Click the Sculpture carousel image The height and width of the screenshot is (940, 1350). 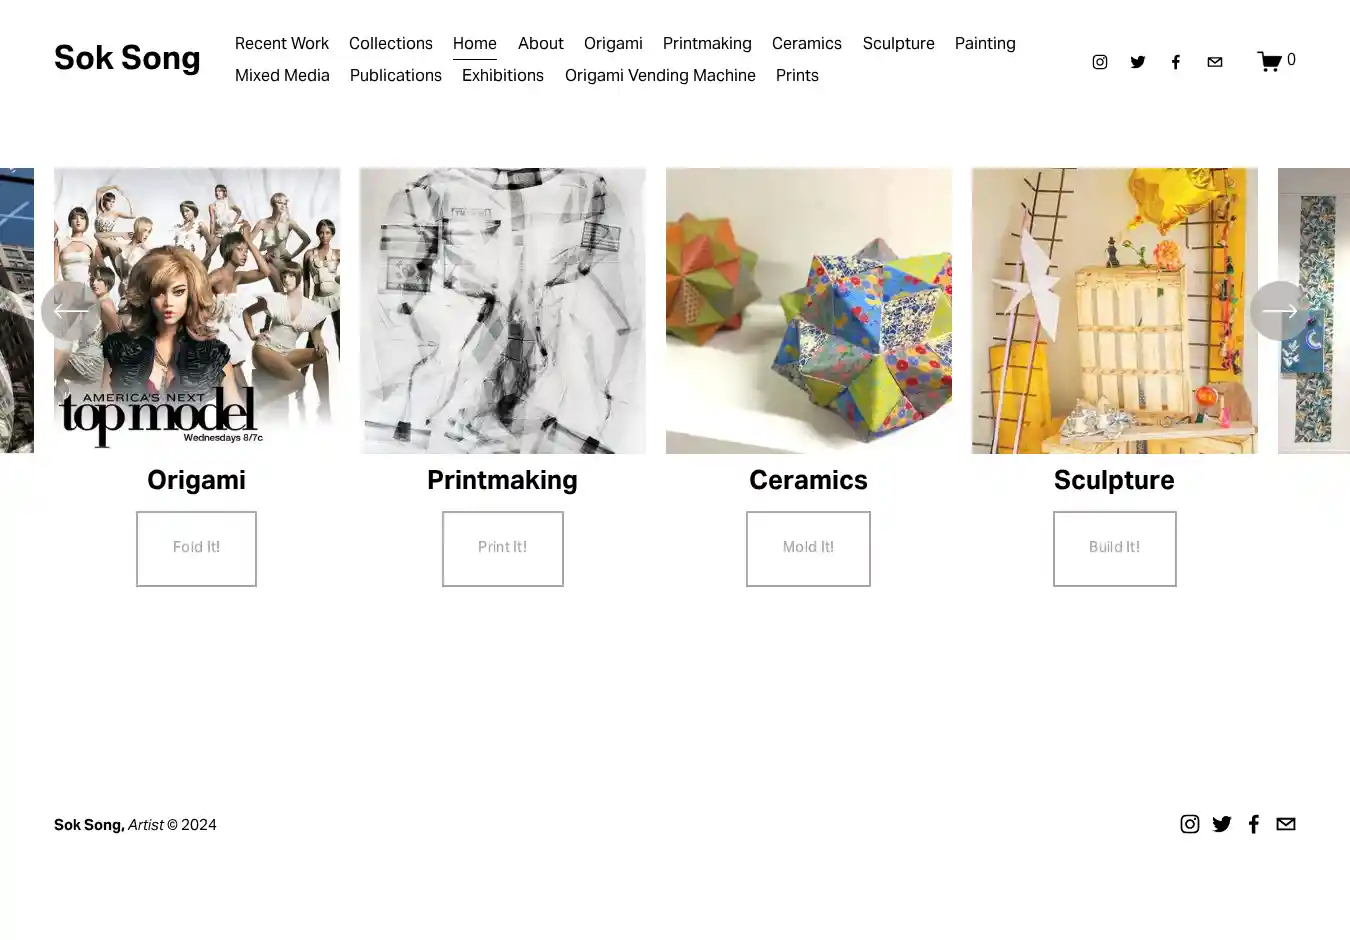1114,311
